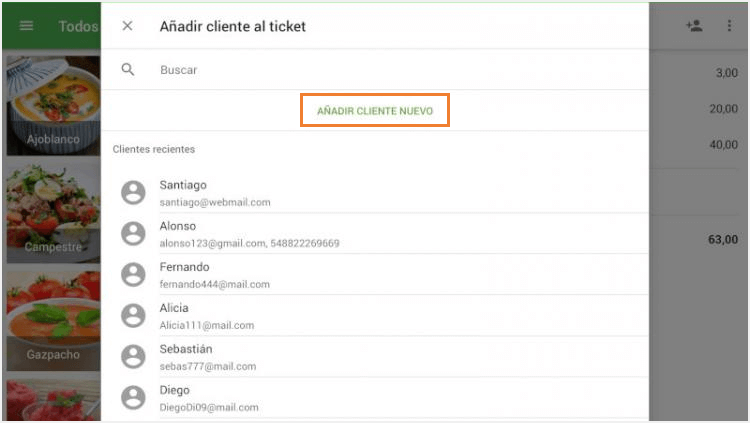Click the add customer icon at top right
The image size is (750, 423).
pos(694,25)
